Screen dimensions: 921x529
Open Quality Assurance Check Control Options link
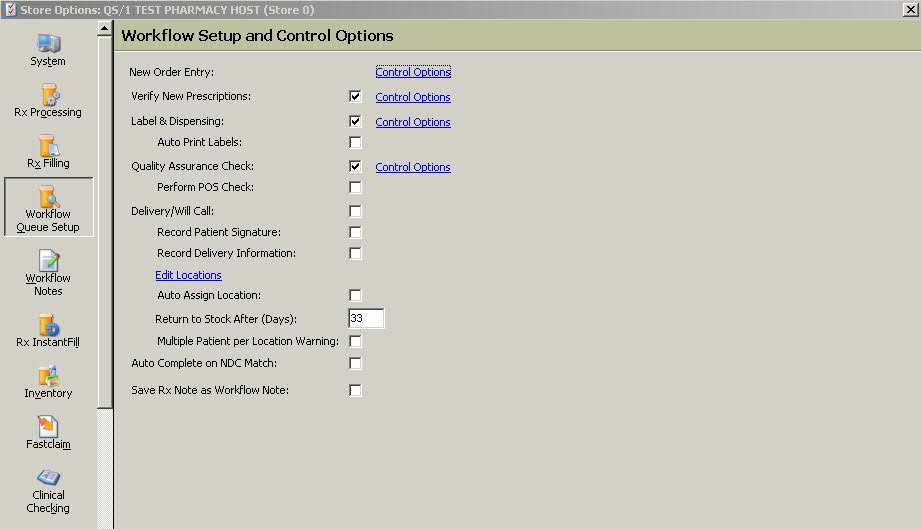413,167
